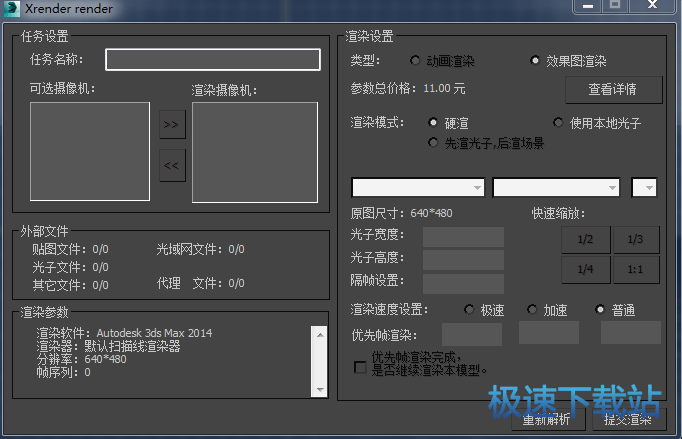Image resolution: width=682 pixels, height=439 pixels.
Task: Open 查看详情 price details
Action: (613, 90)
